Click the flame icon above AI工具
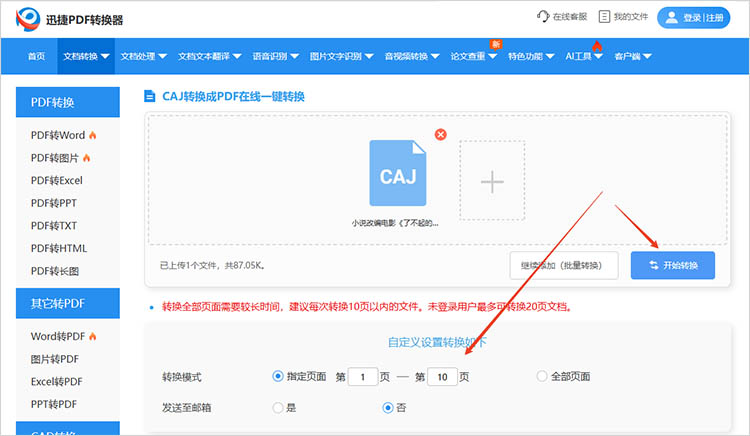 click(x=597, y=46)
